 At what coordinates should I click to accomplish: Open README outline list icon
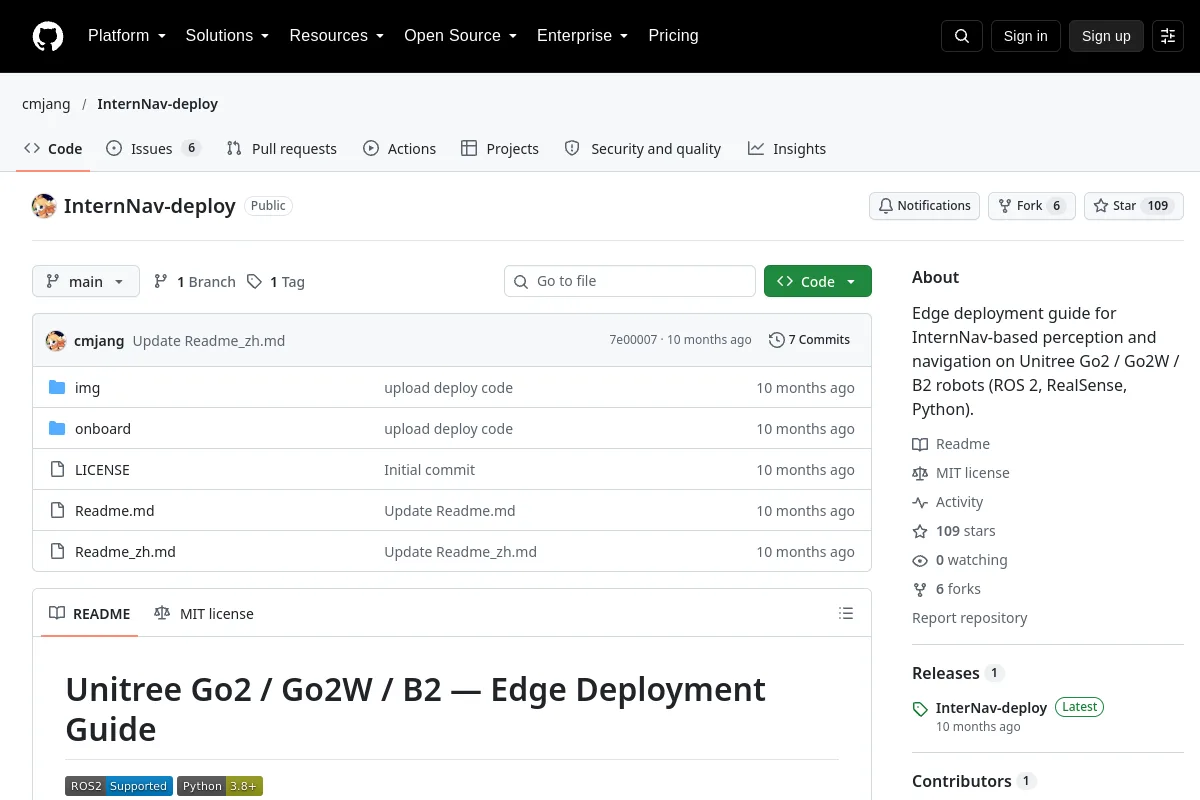tap(846, 613)
